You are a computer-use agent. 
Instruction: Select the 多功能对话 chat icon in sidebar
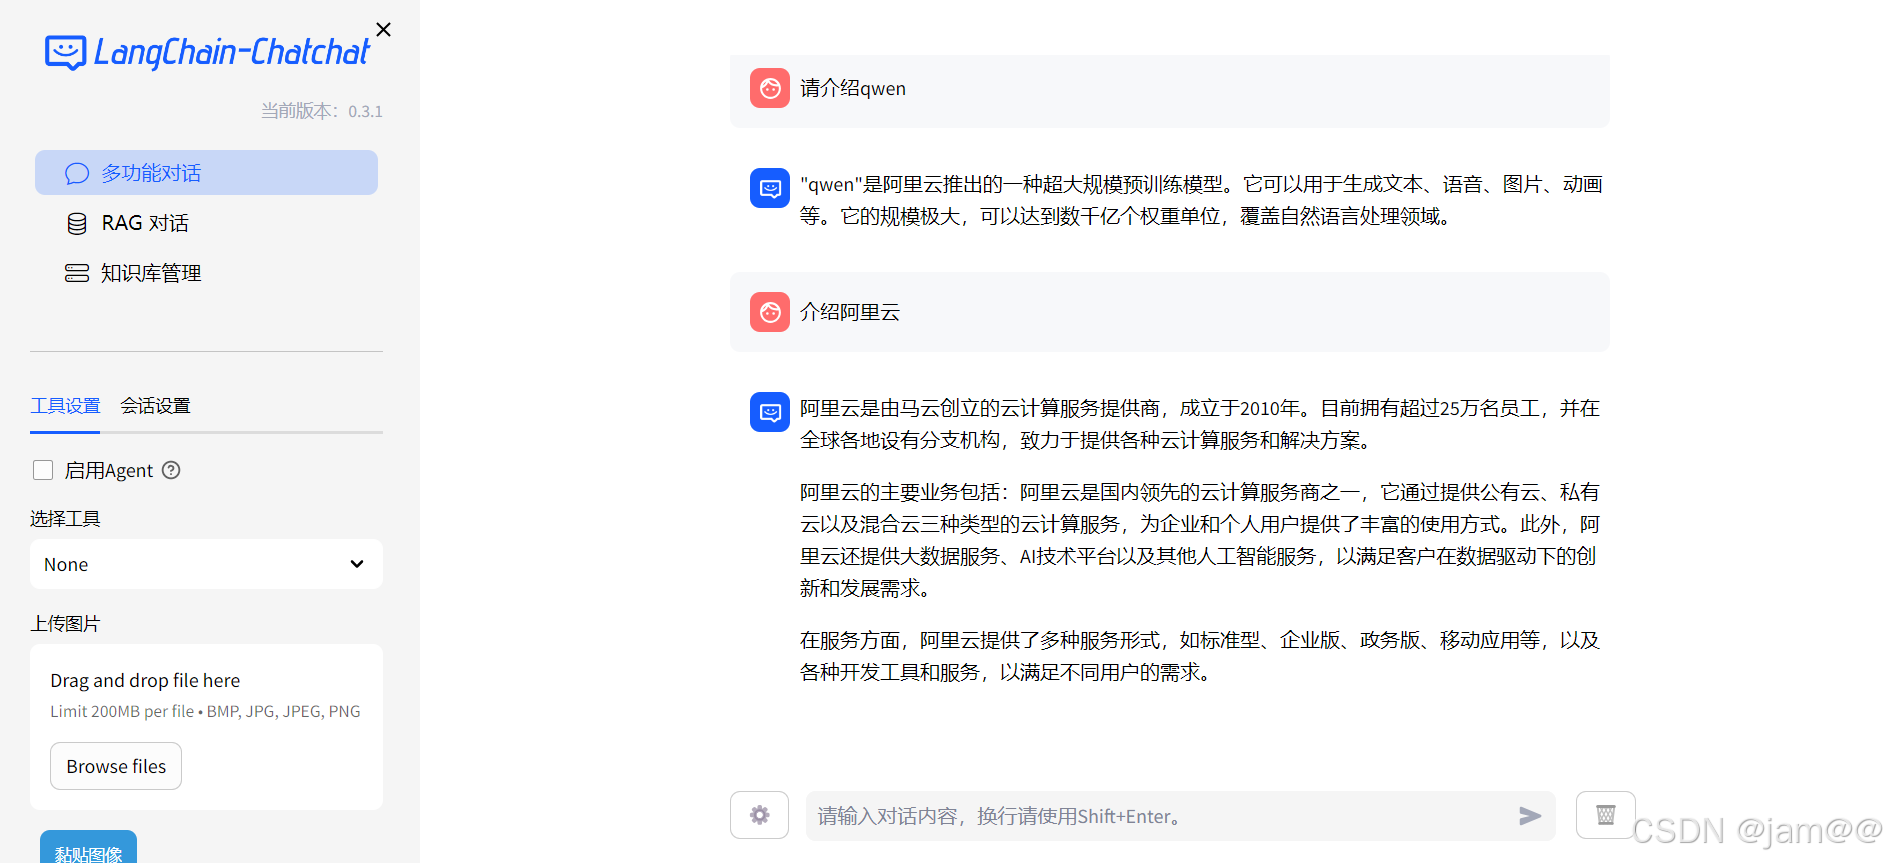point(77,172)
